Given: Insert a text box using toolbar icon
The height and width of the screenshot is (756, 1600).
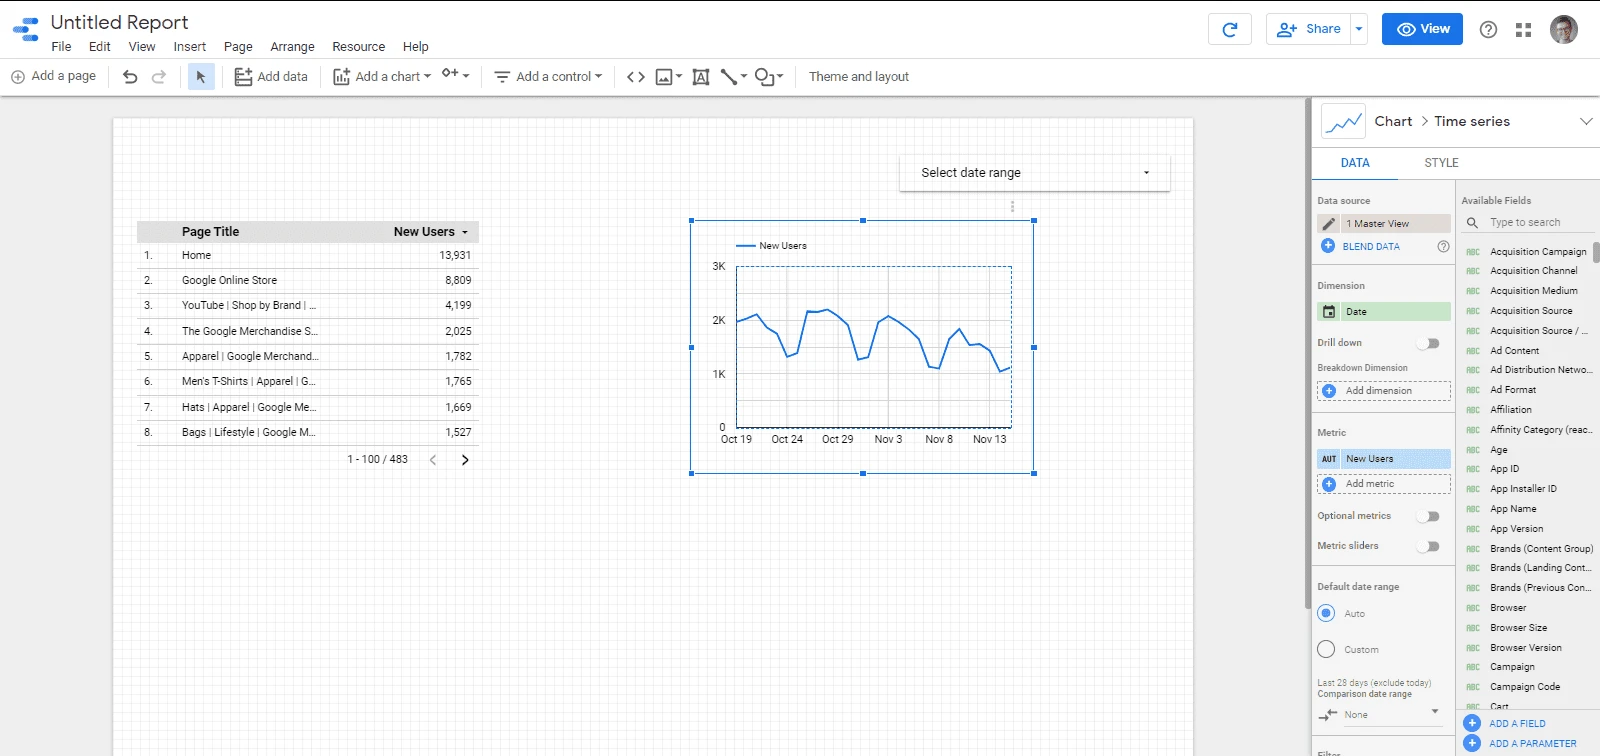Looking at the screenshot, I should tap(701, 77).
